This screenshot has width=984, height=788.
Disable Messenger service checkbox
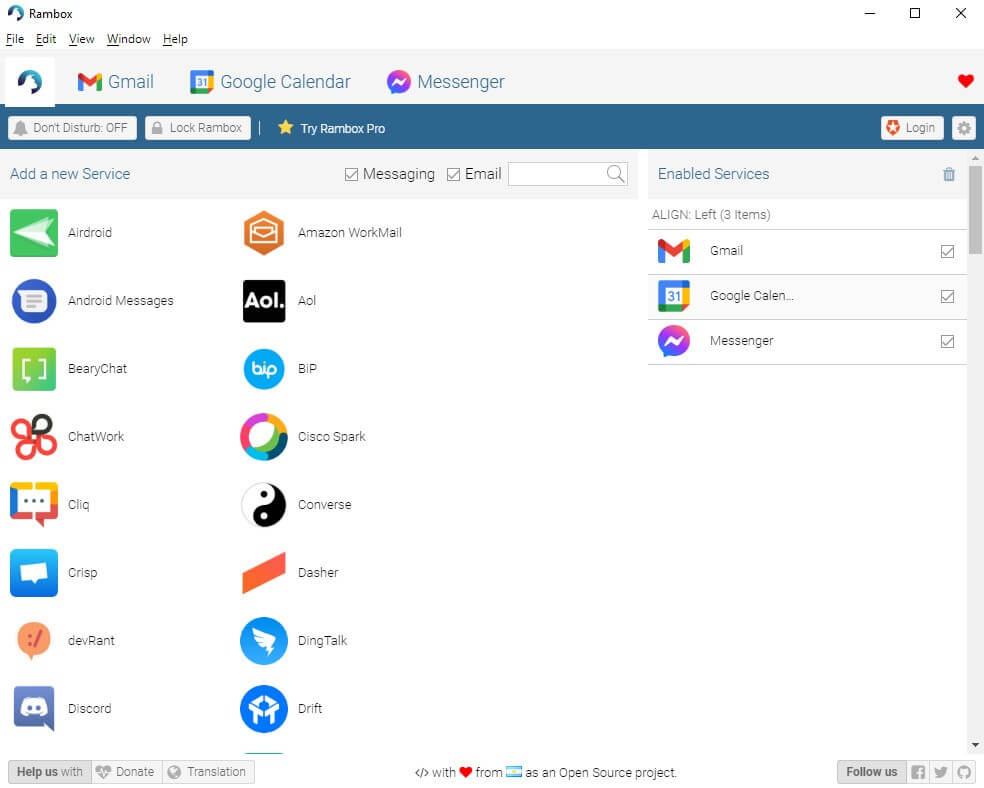click(947, 342)
